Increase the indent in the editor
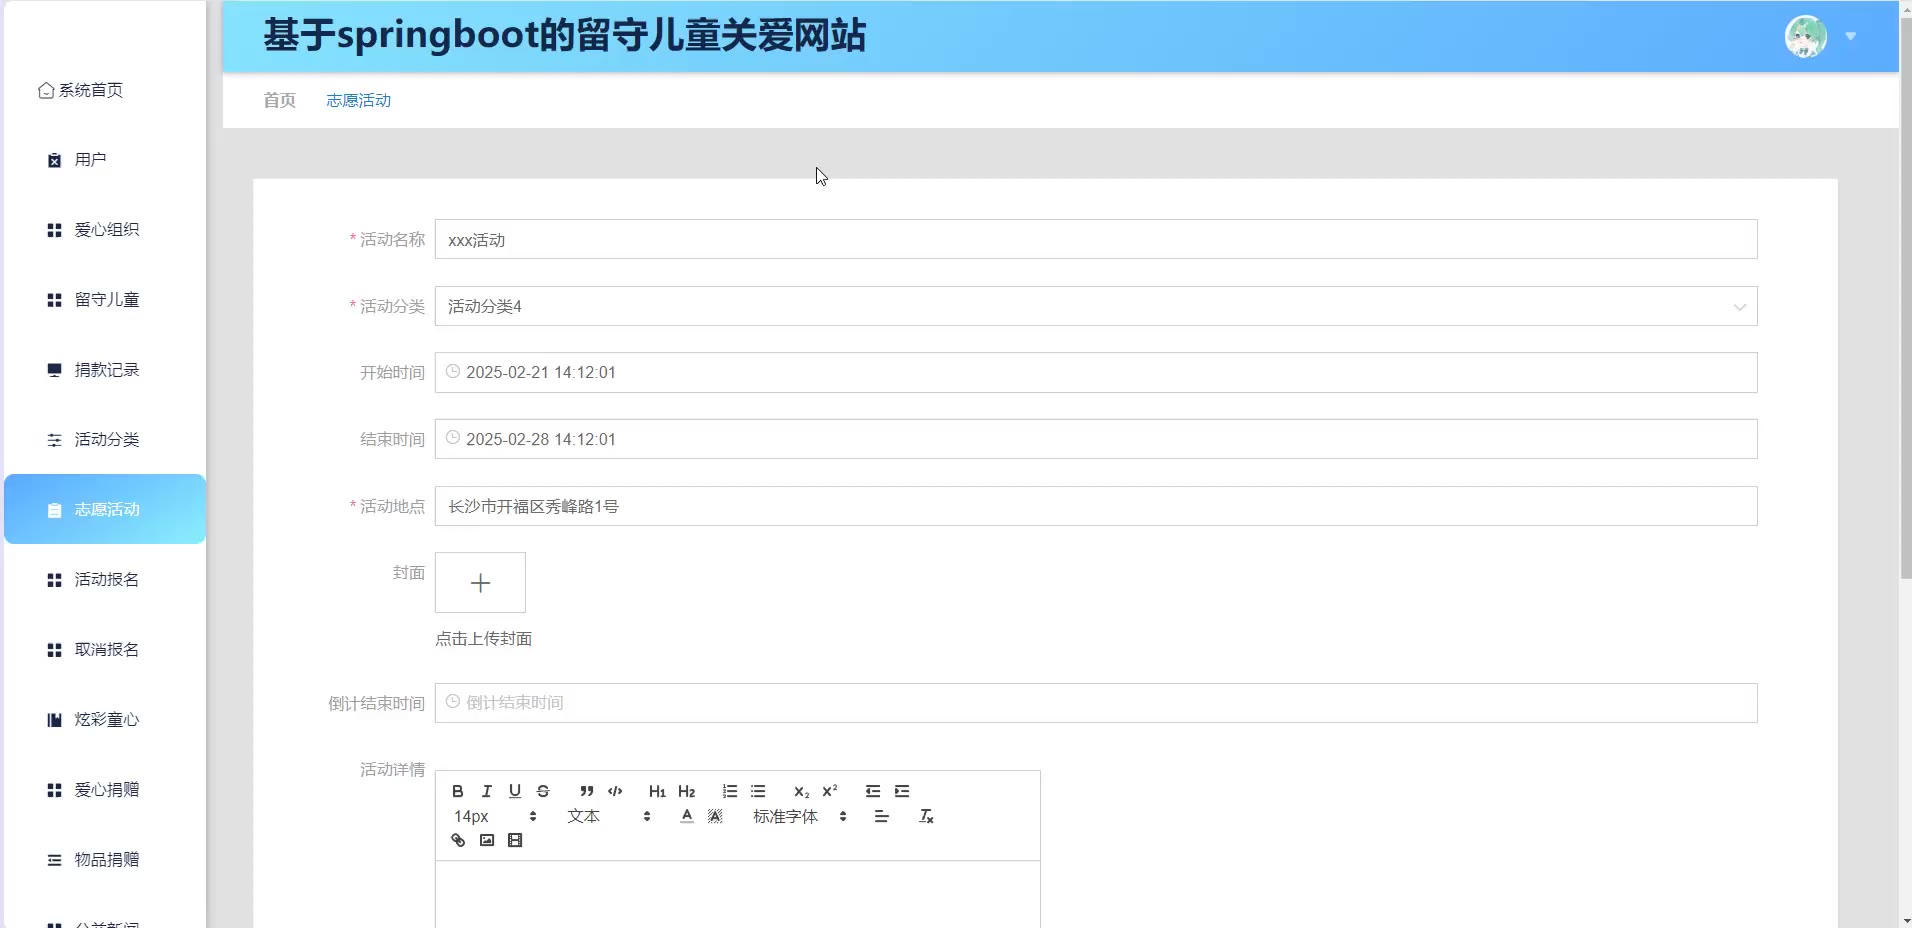This screenshot has height=928, width=1912. [902, 791]
